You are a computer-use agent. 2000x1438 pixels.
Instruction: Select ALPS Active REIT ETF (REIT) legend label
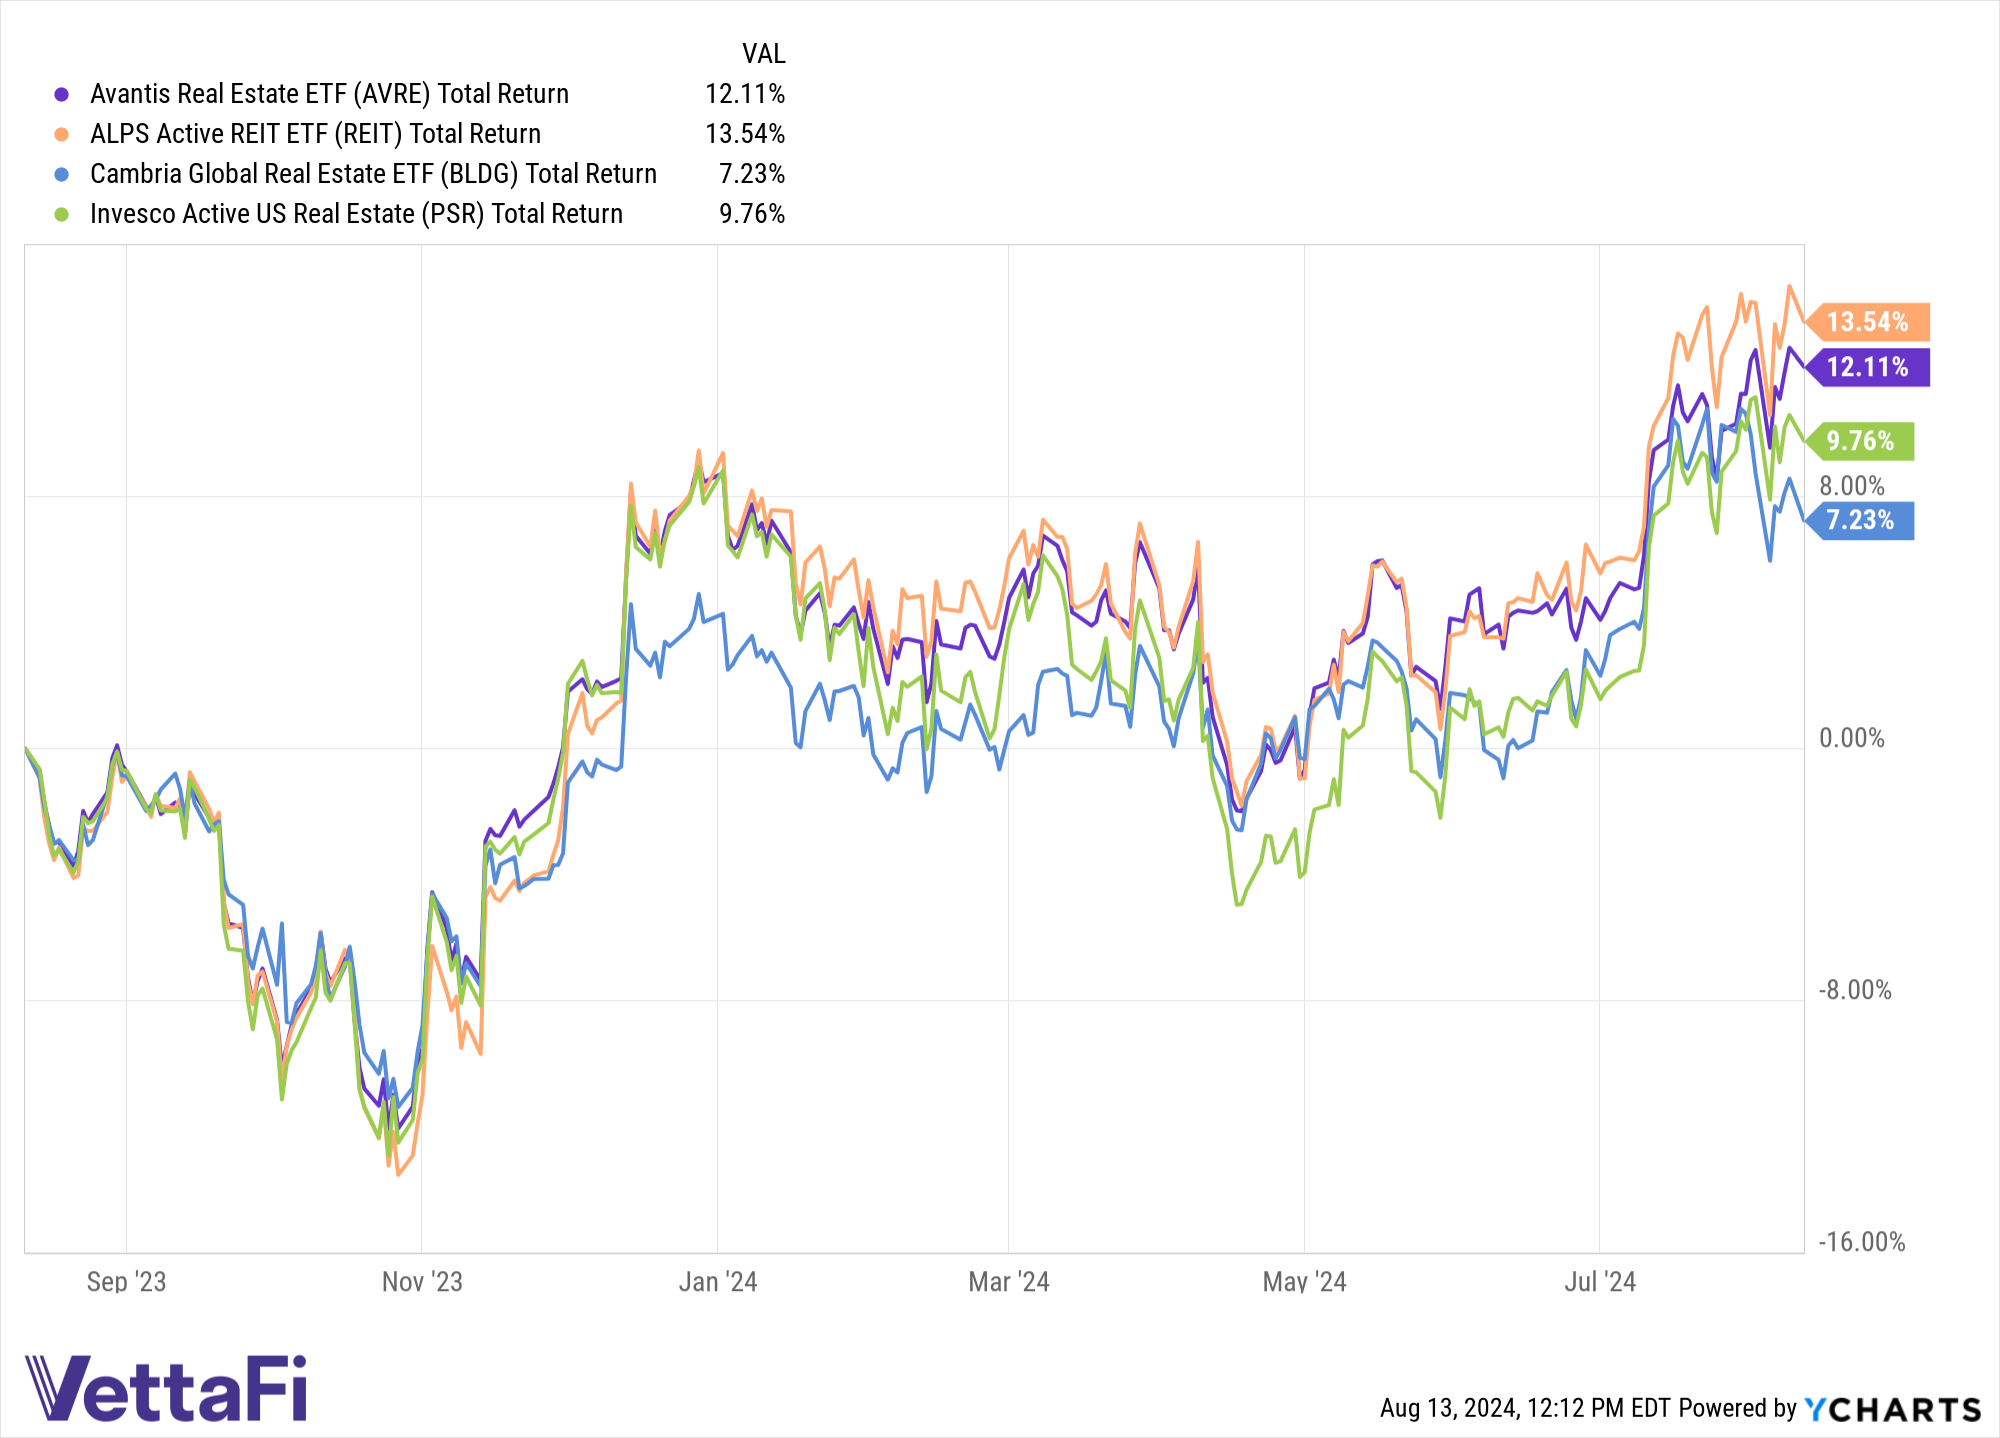(315, 134)
